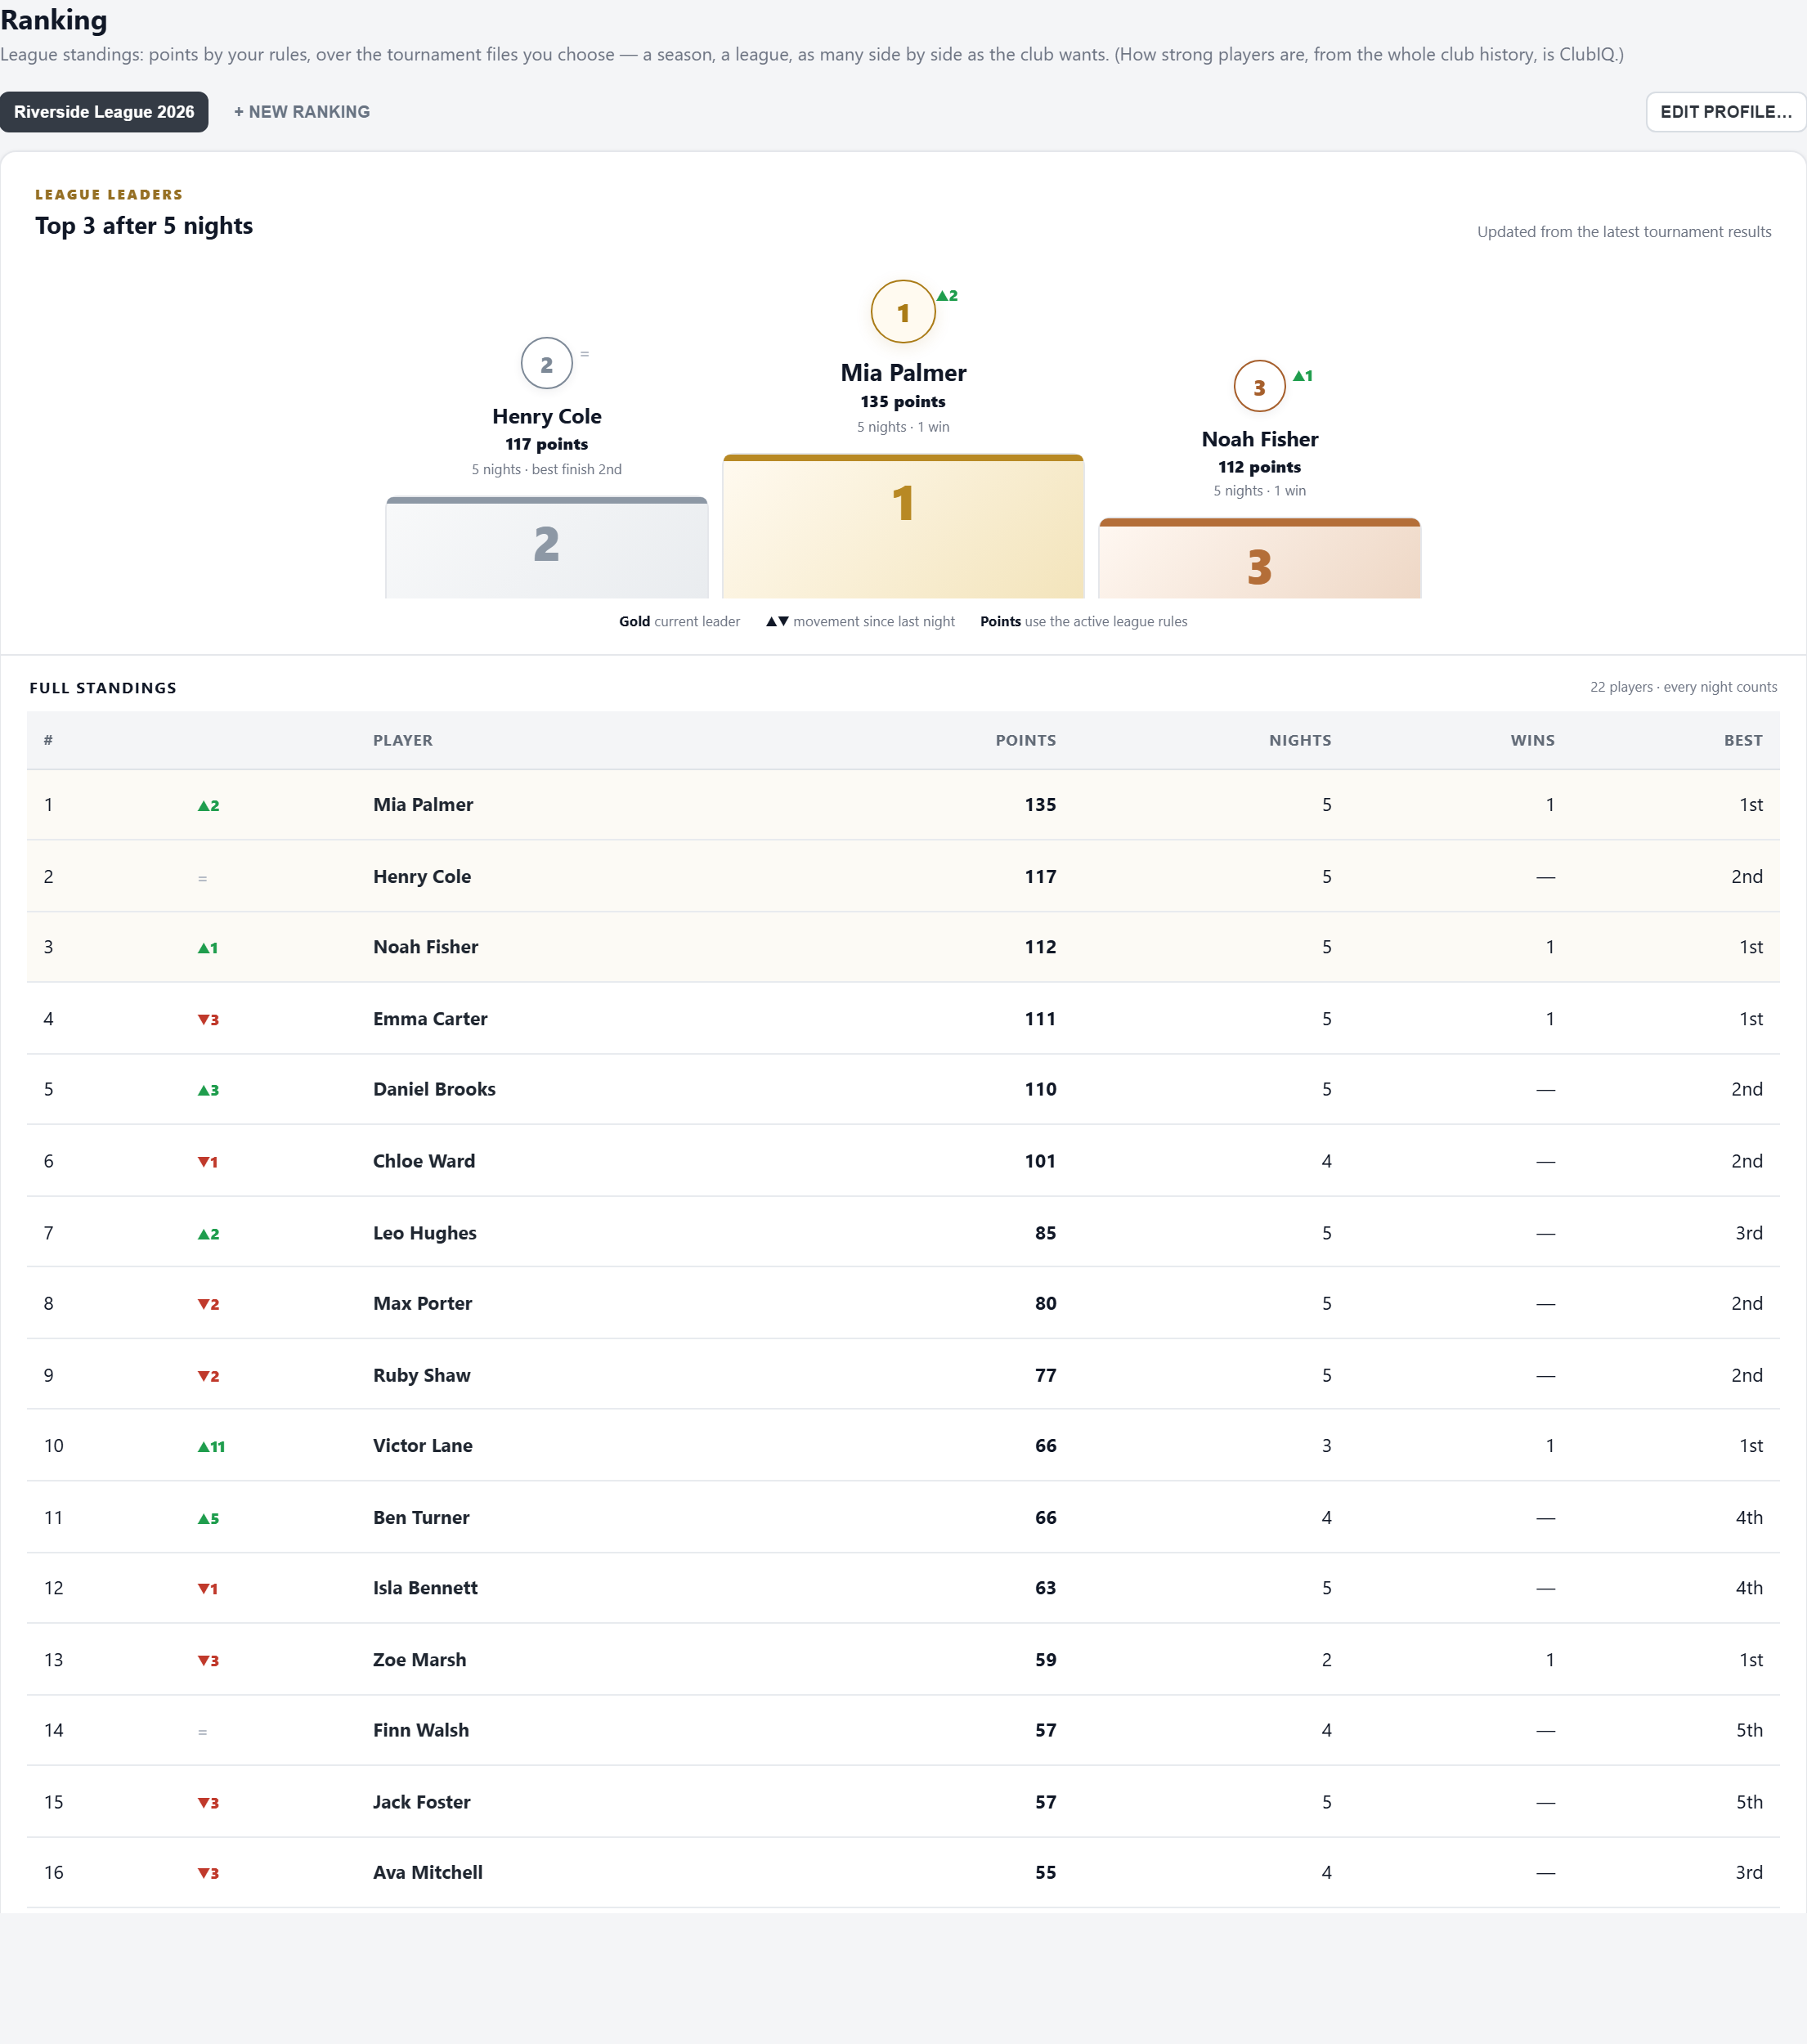Click the down-1 arrow in Isla Bennett's row
The image size is (1807, 2044).
[x=207, y=1589]
